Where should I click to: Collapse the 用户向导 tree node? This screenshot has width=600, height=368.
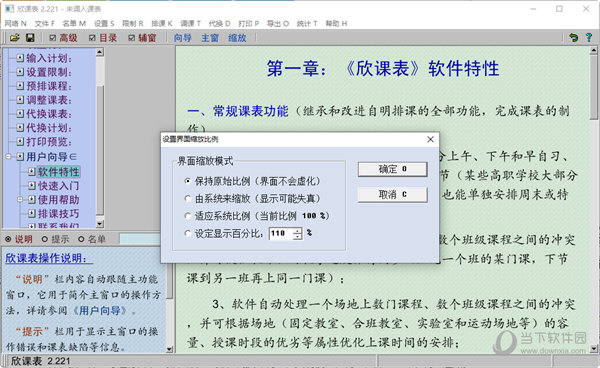8,156
